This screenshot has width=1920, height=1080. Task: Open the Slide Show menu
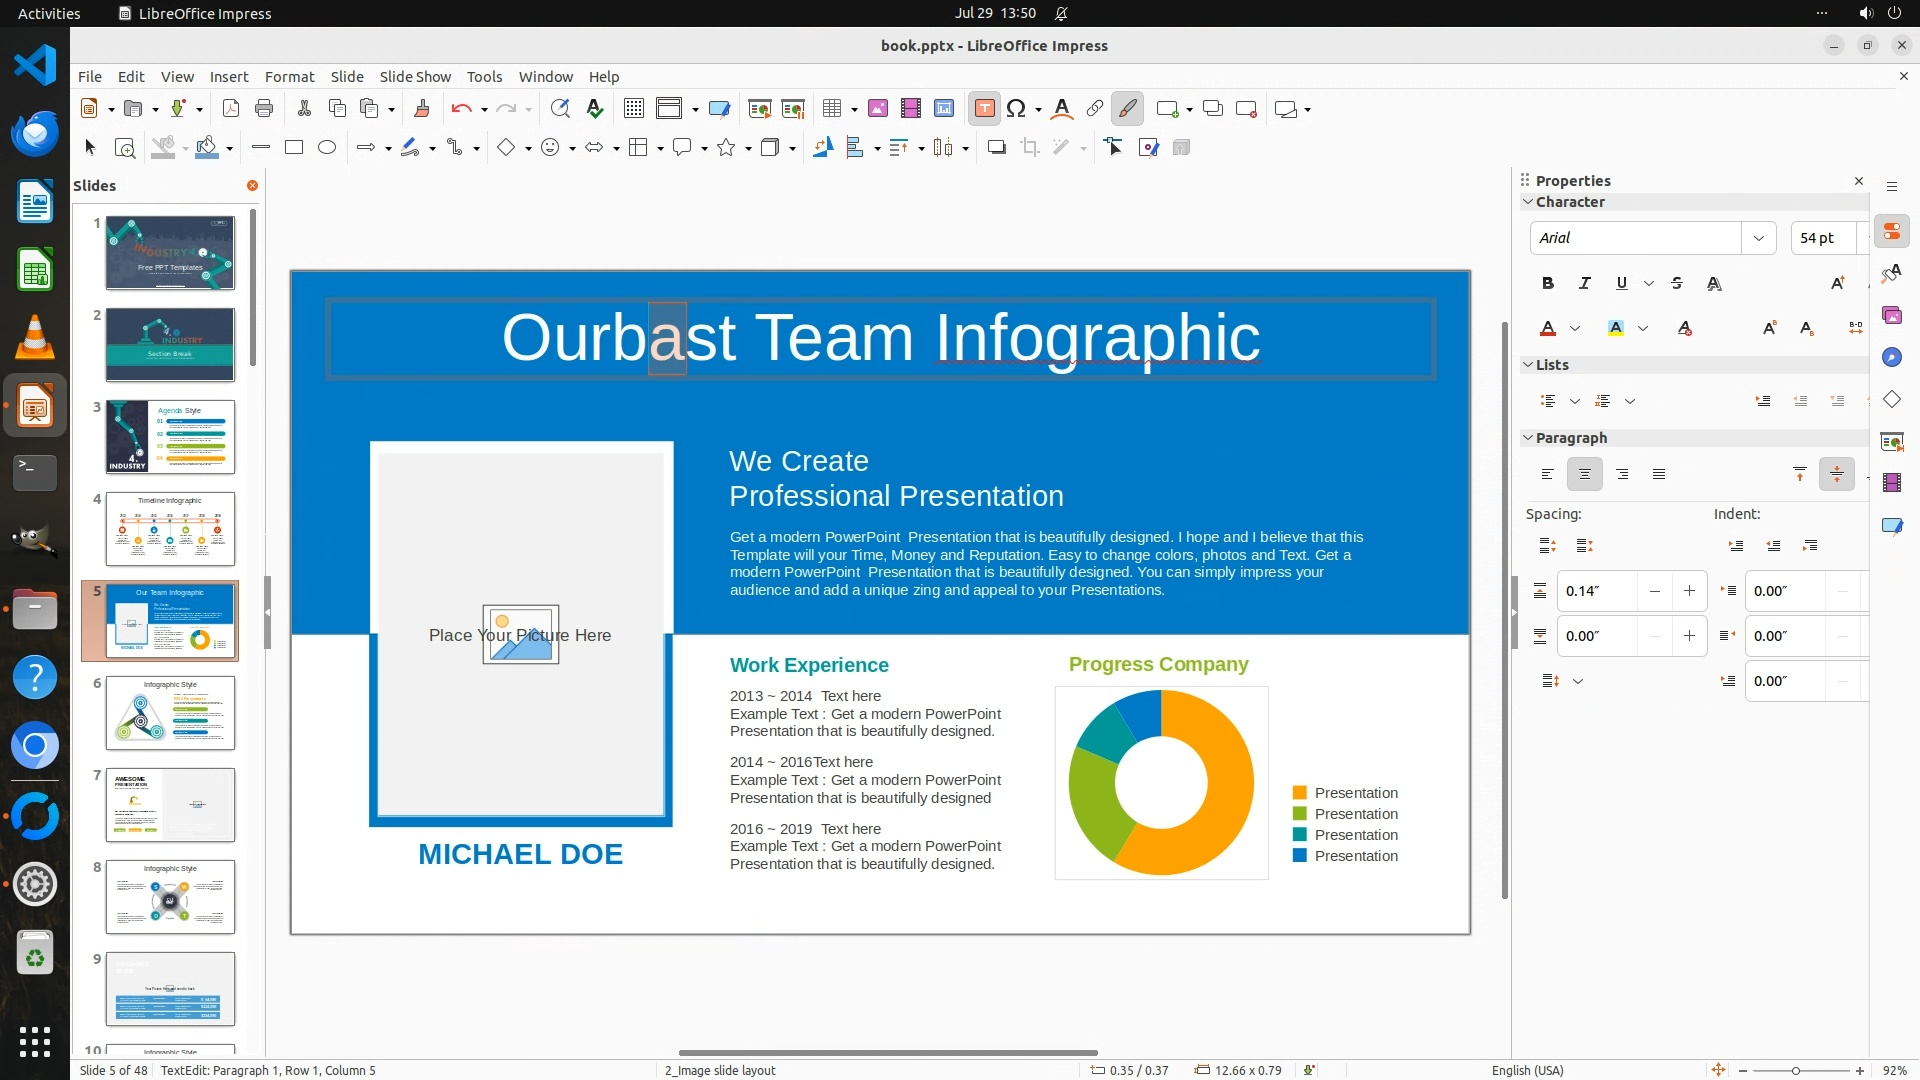click(415, 77)
